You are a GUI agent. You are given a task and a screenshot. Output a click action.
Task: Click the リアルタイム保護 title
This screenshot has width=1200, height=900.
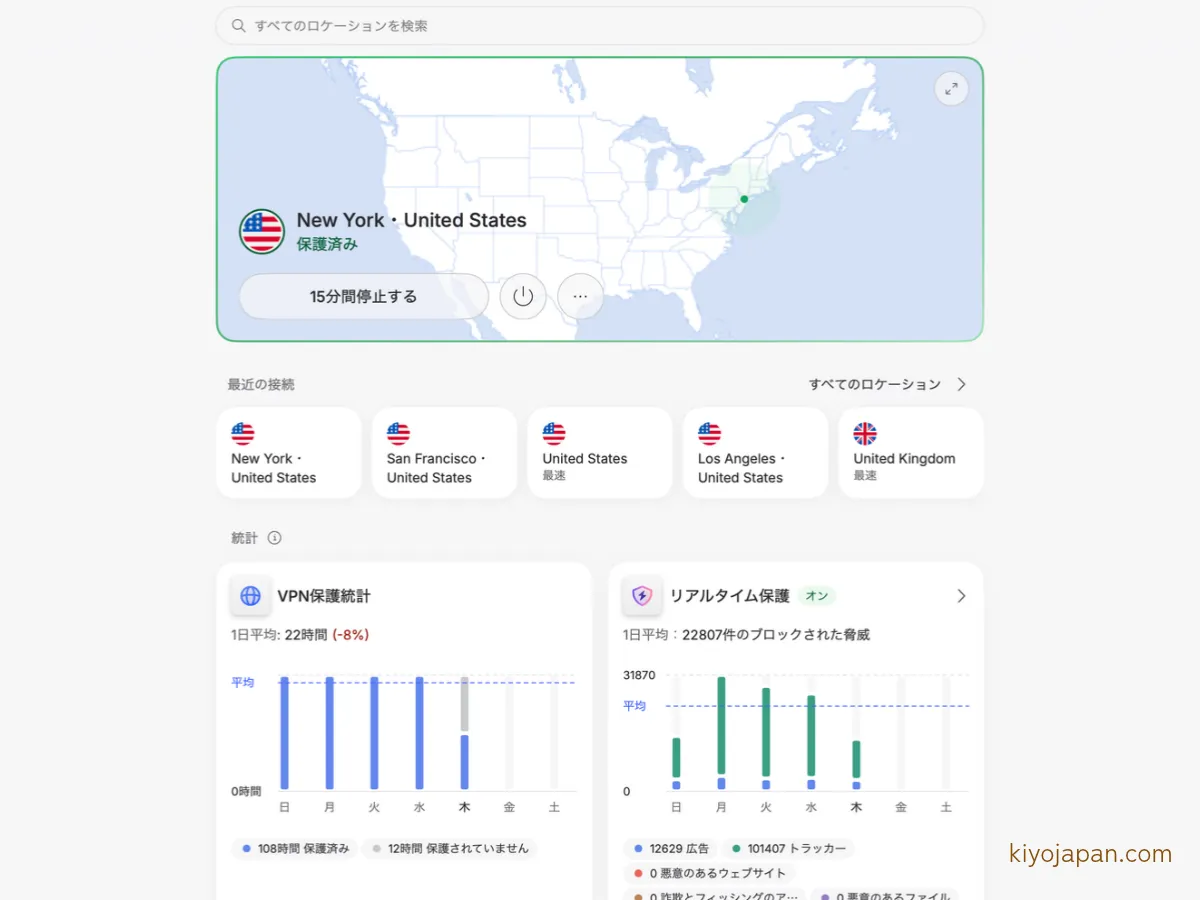[x=730, y=596]
